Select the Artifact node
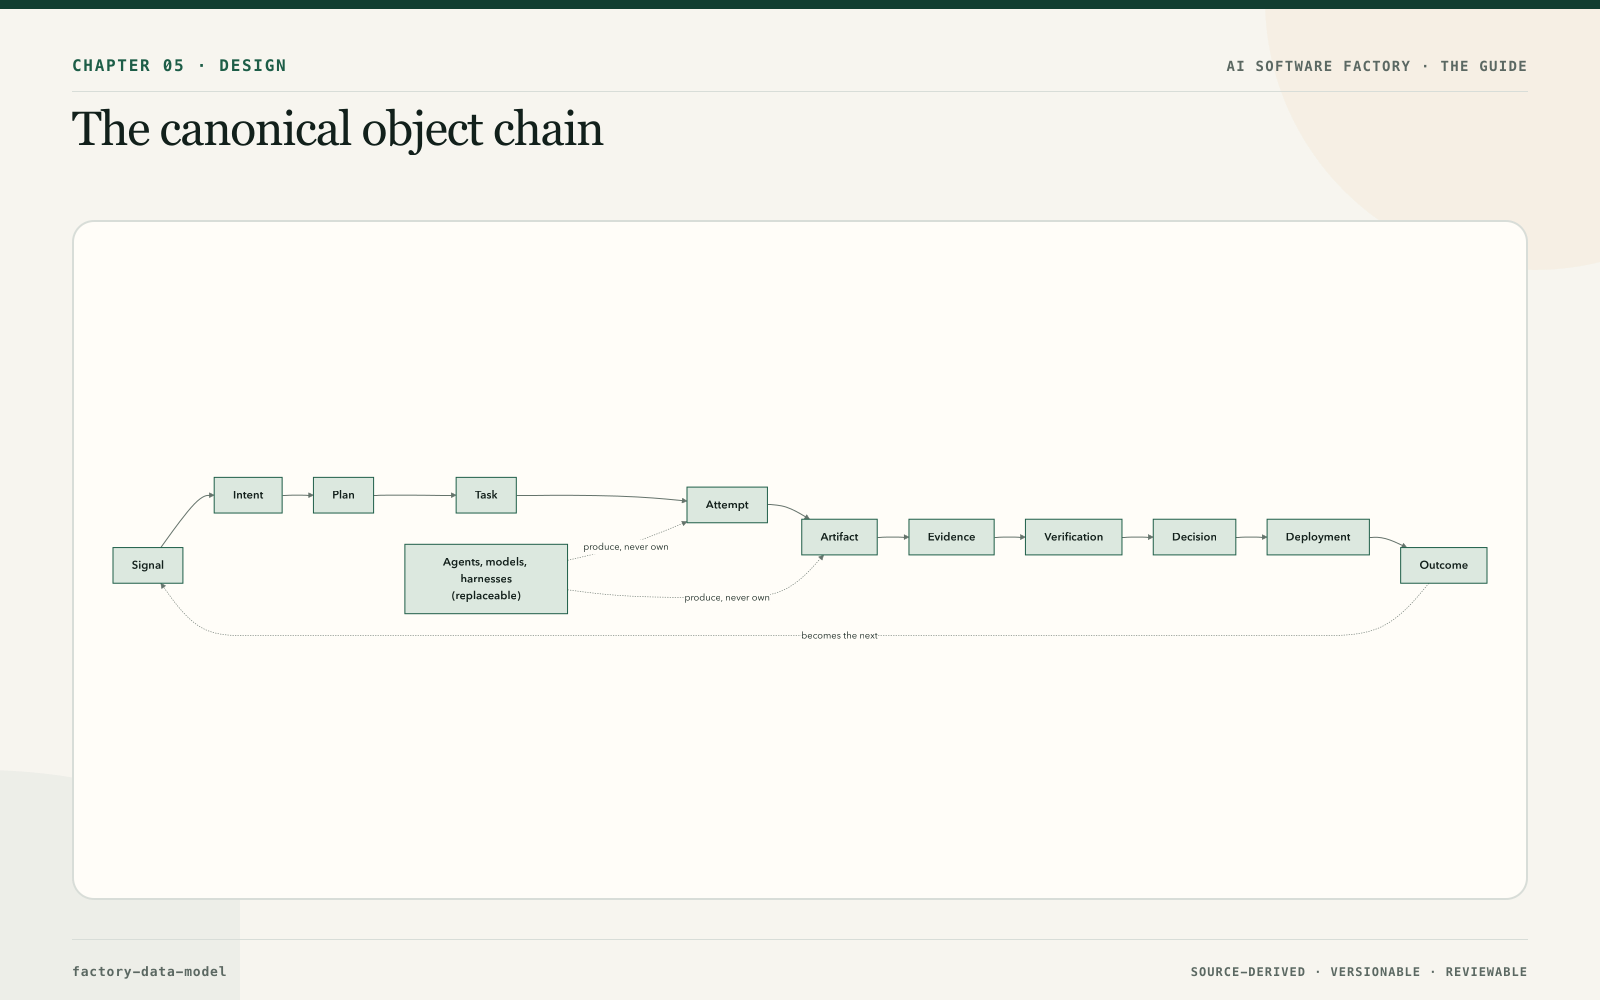This screenshot has width=1600, height=1000. tap(839, 537)
